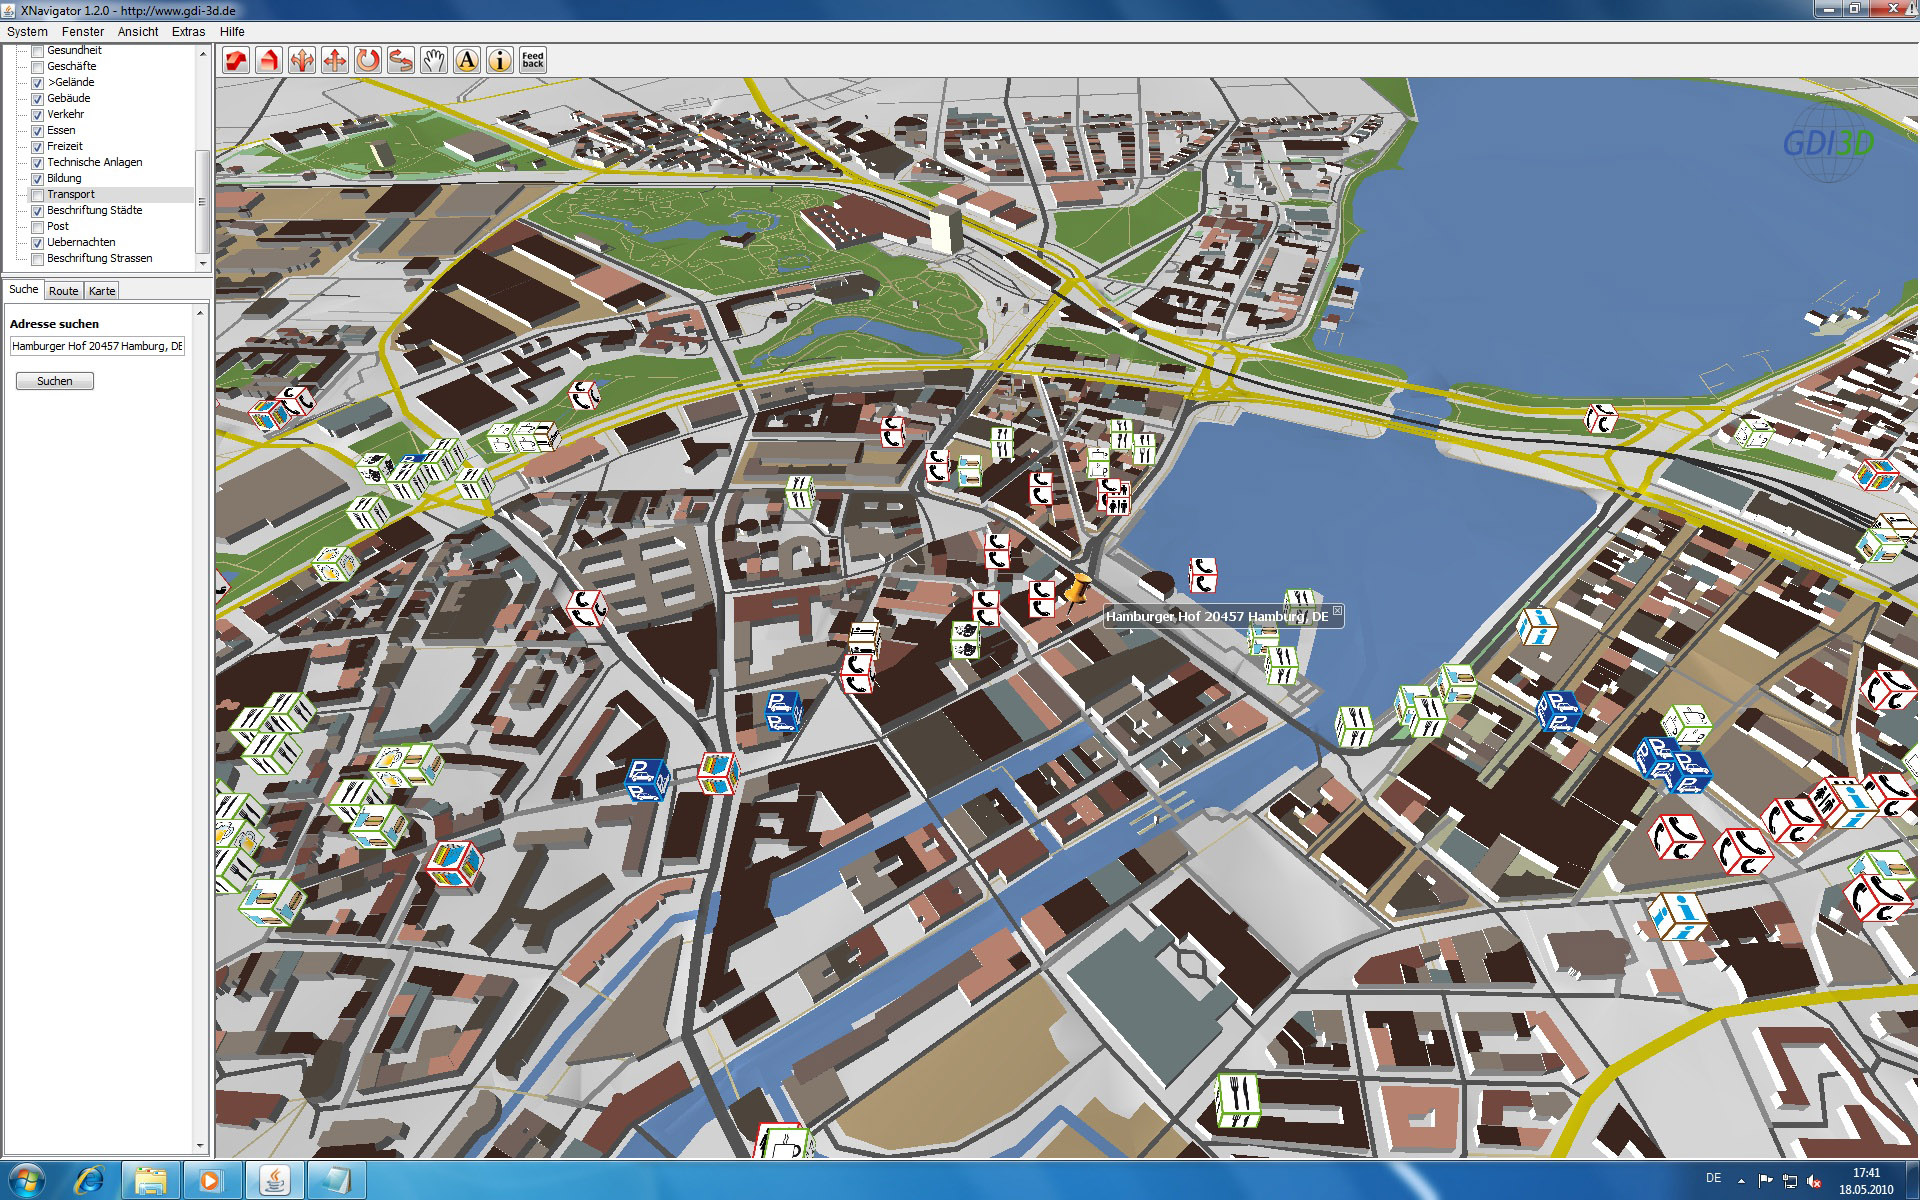Click the DE language indicator
The height and width of the screenshot is (1200, 1920).
point(1714,1178)
